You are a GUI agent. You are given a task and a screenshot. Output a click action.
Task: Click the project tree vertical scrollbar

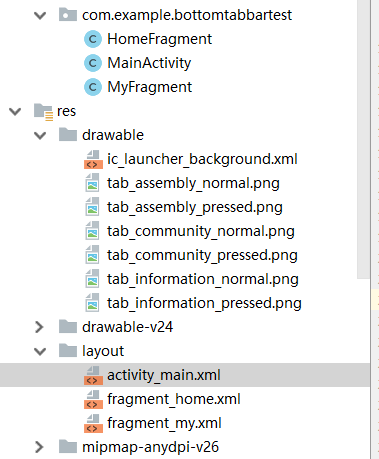point(363,139)
